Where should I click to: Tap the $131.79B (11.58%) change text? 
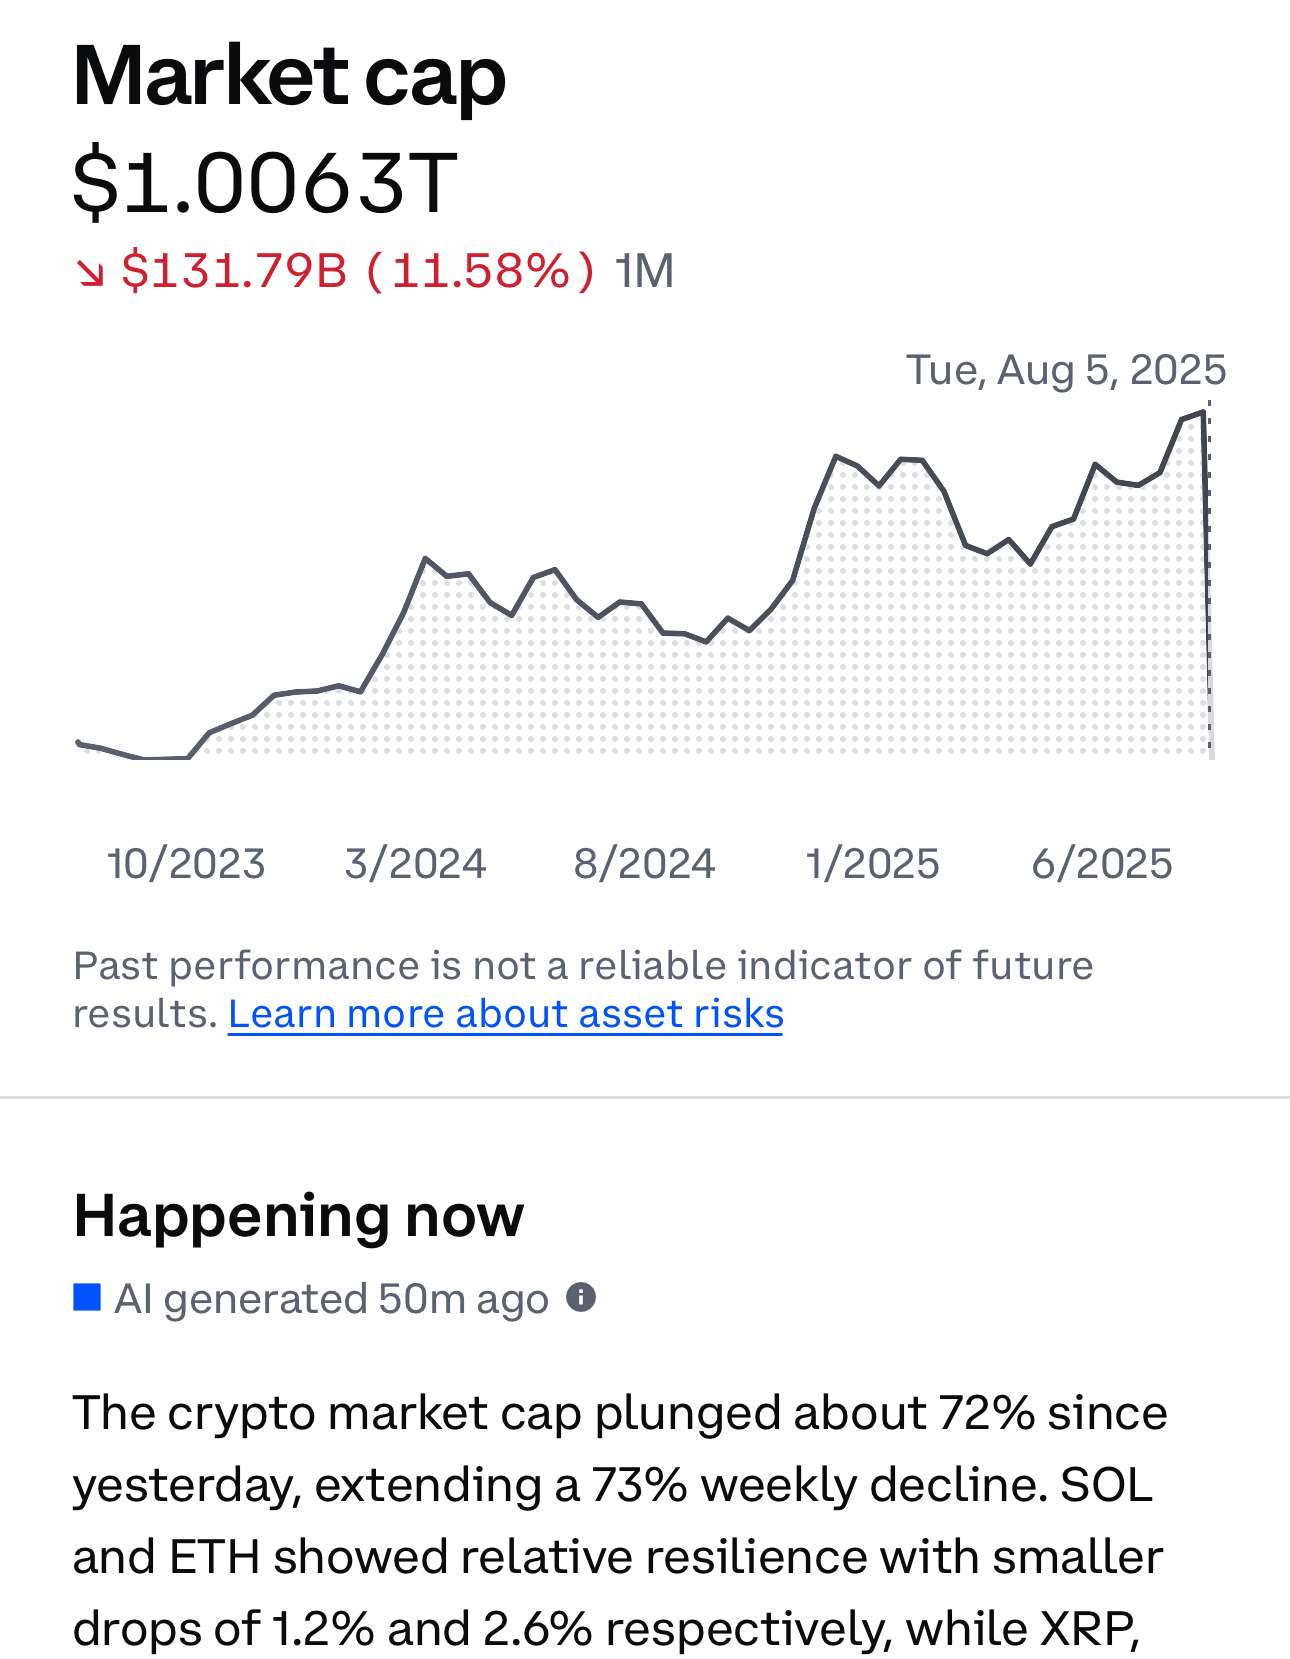click(358, 271)
